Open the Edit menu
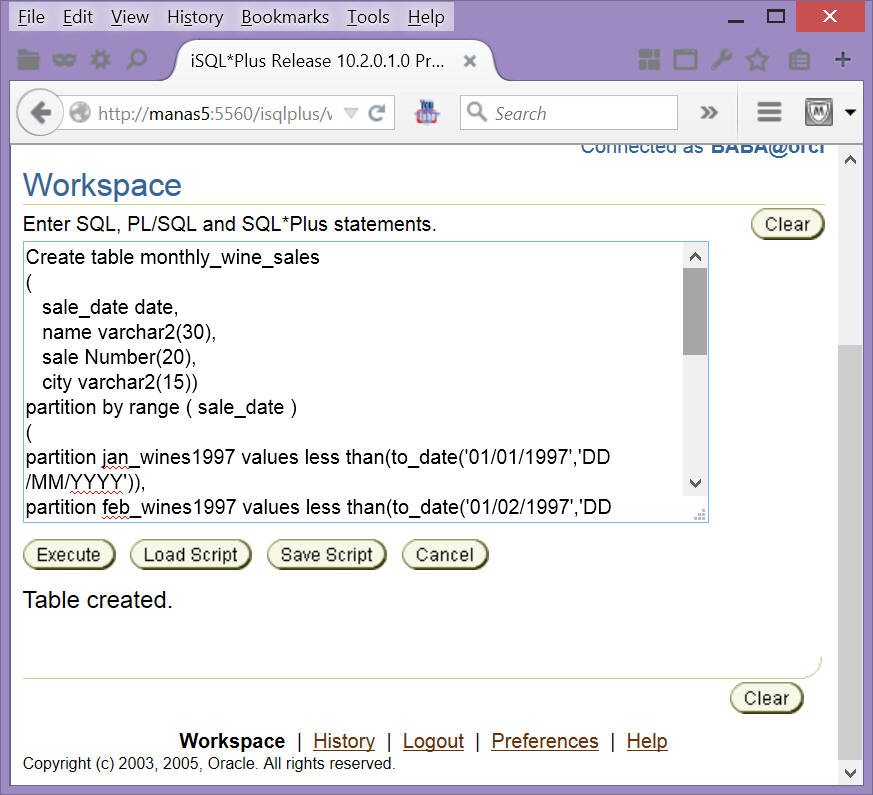Screen dimensions: 873x795 point(77,17)
